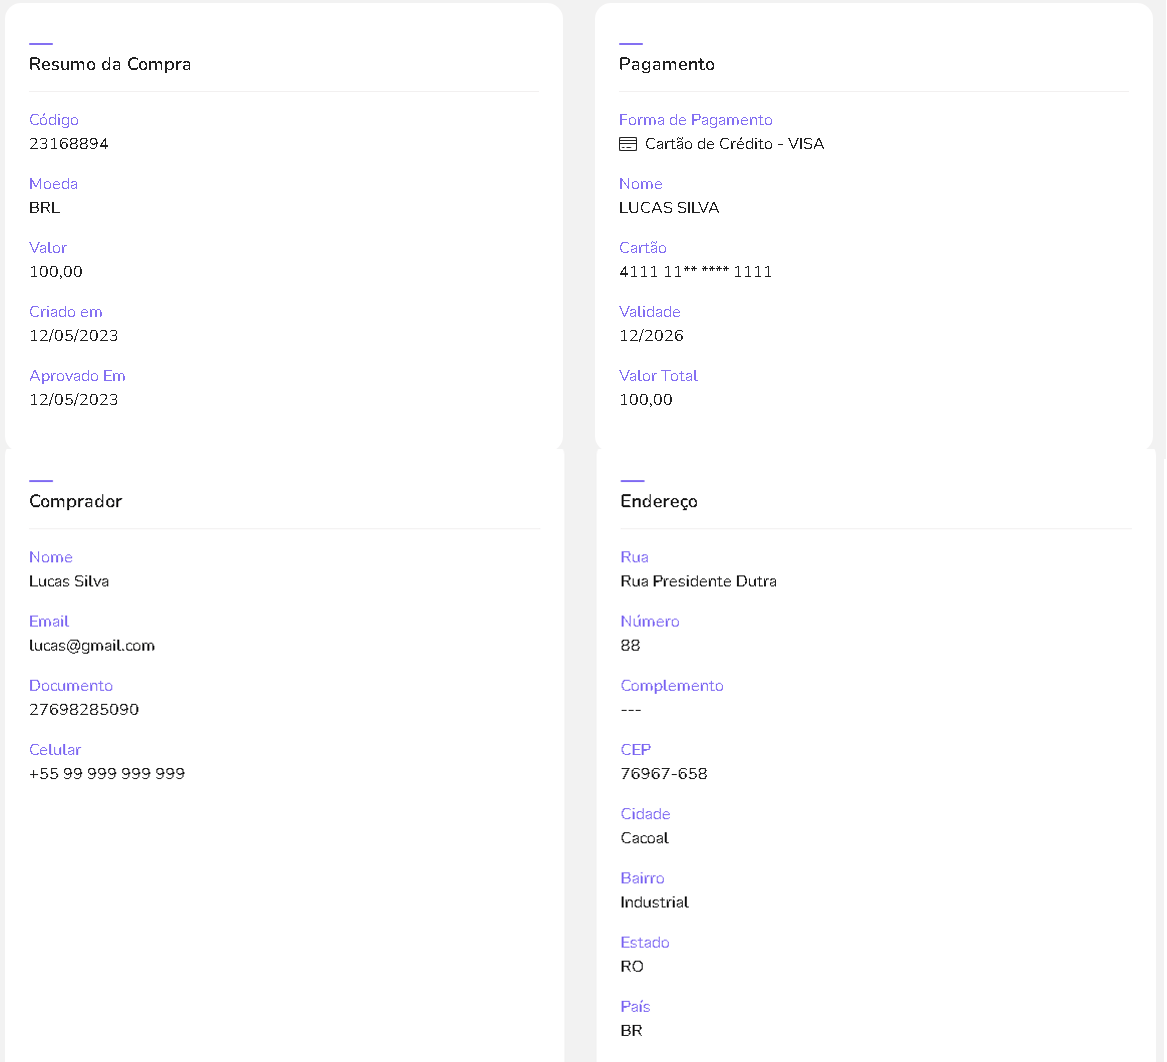This screenshot has width=1167, height=1062.
Task: Select the purchase code 23168894
Action: pos(69,144)
